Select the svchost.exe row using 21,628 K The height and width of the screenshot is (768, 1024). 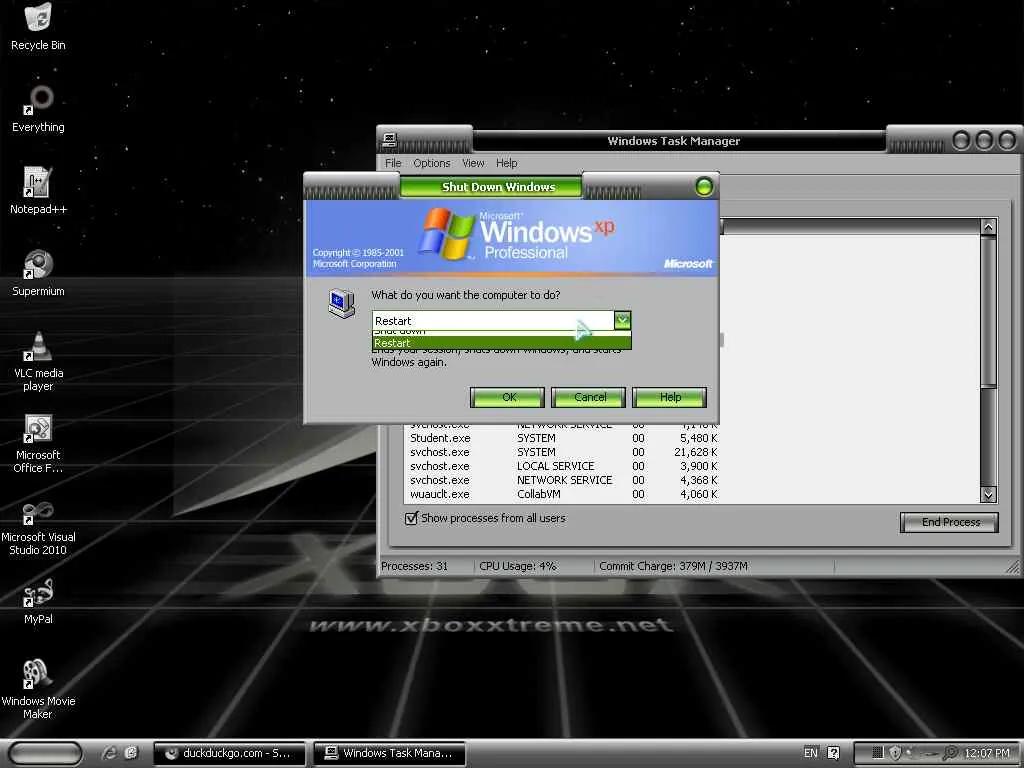(x=563, y=453)
